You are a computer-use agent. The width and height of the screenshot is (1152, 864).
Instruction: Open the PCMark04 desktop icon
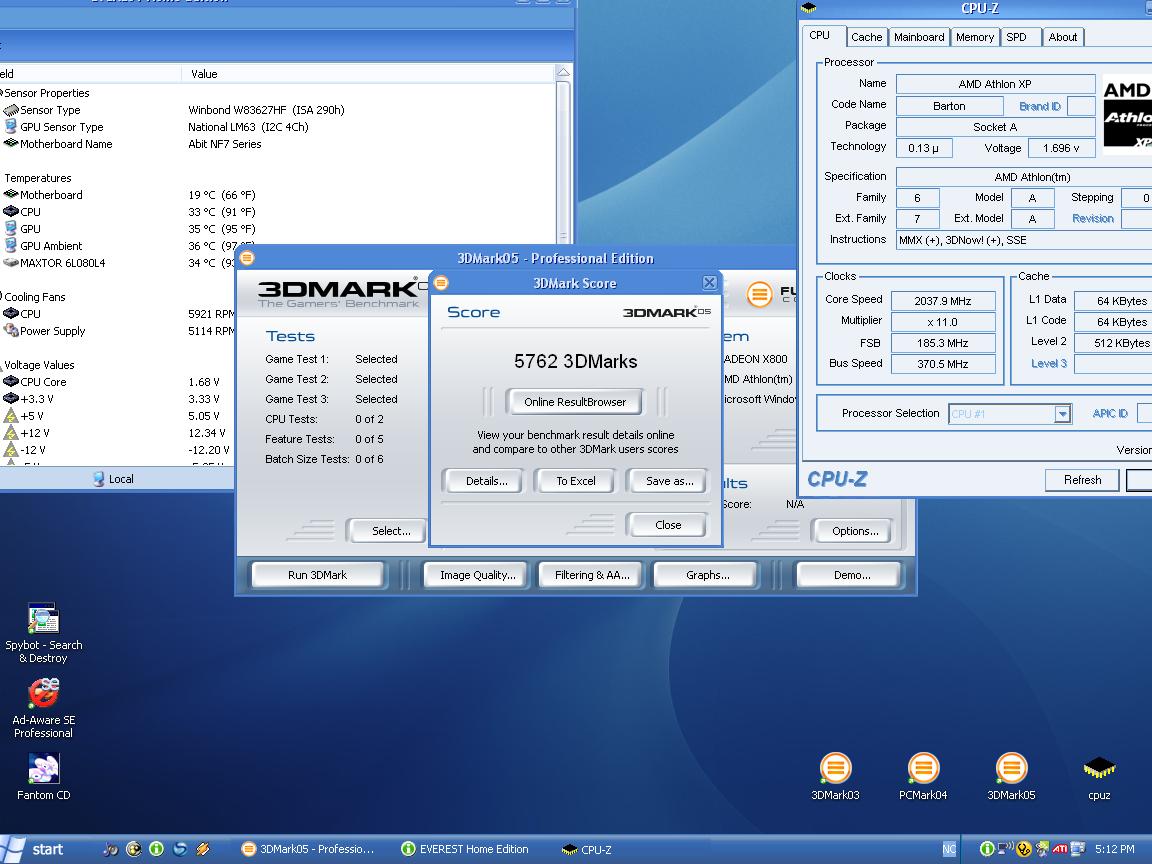(923, 768)
